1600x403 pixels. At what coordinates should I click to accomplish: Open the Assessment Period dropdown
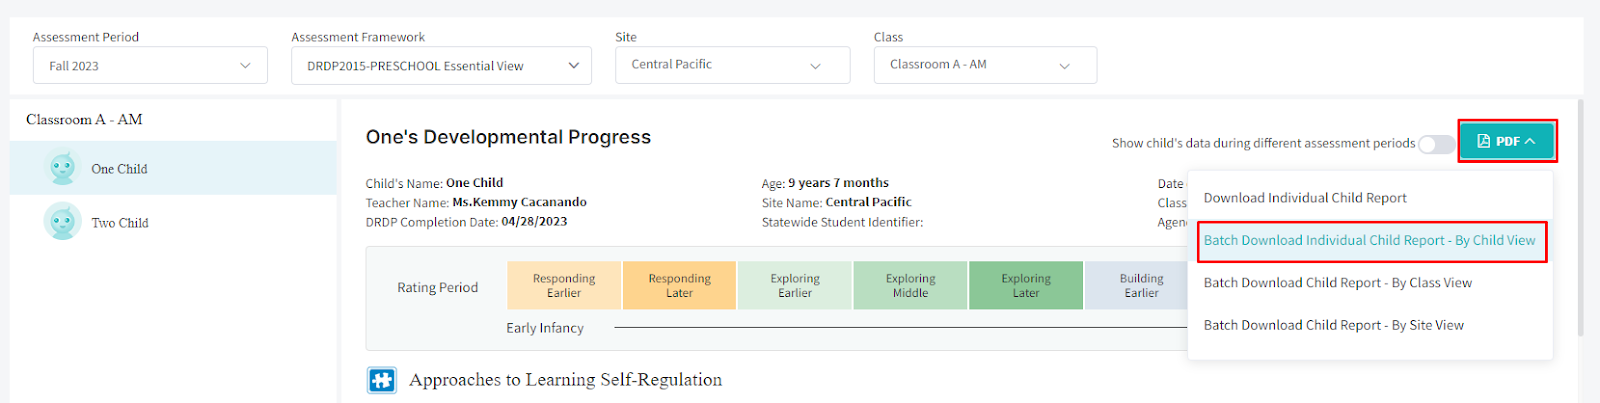[x=150, y=66]
